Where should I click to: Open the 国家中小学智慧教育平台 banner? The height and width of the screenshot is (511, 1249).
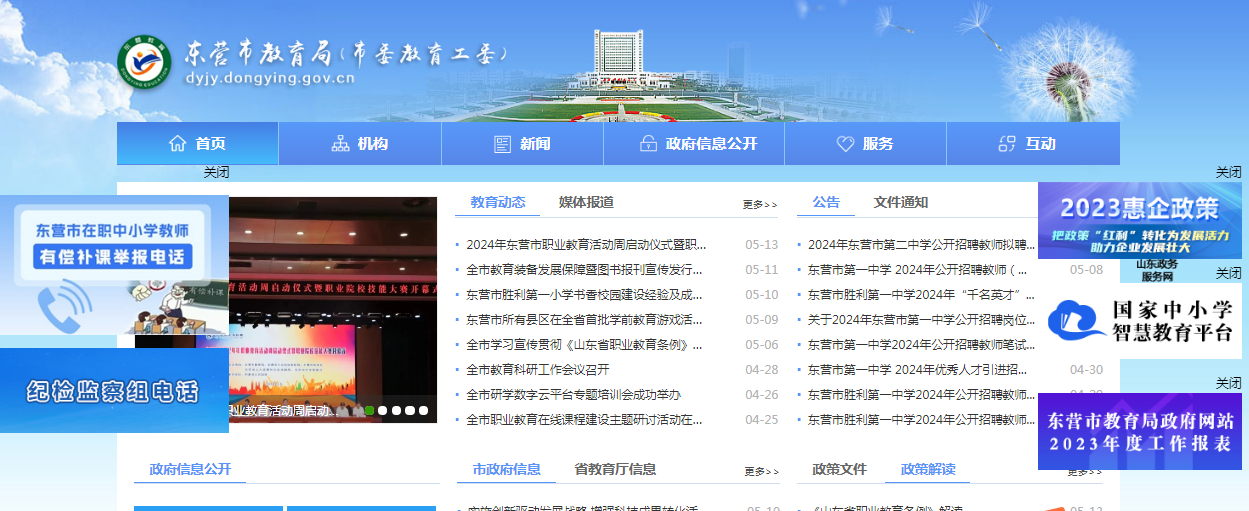click(1139, 320)
